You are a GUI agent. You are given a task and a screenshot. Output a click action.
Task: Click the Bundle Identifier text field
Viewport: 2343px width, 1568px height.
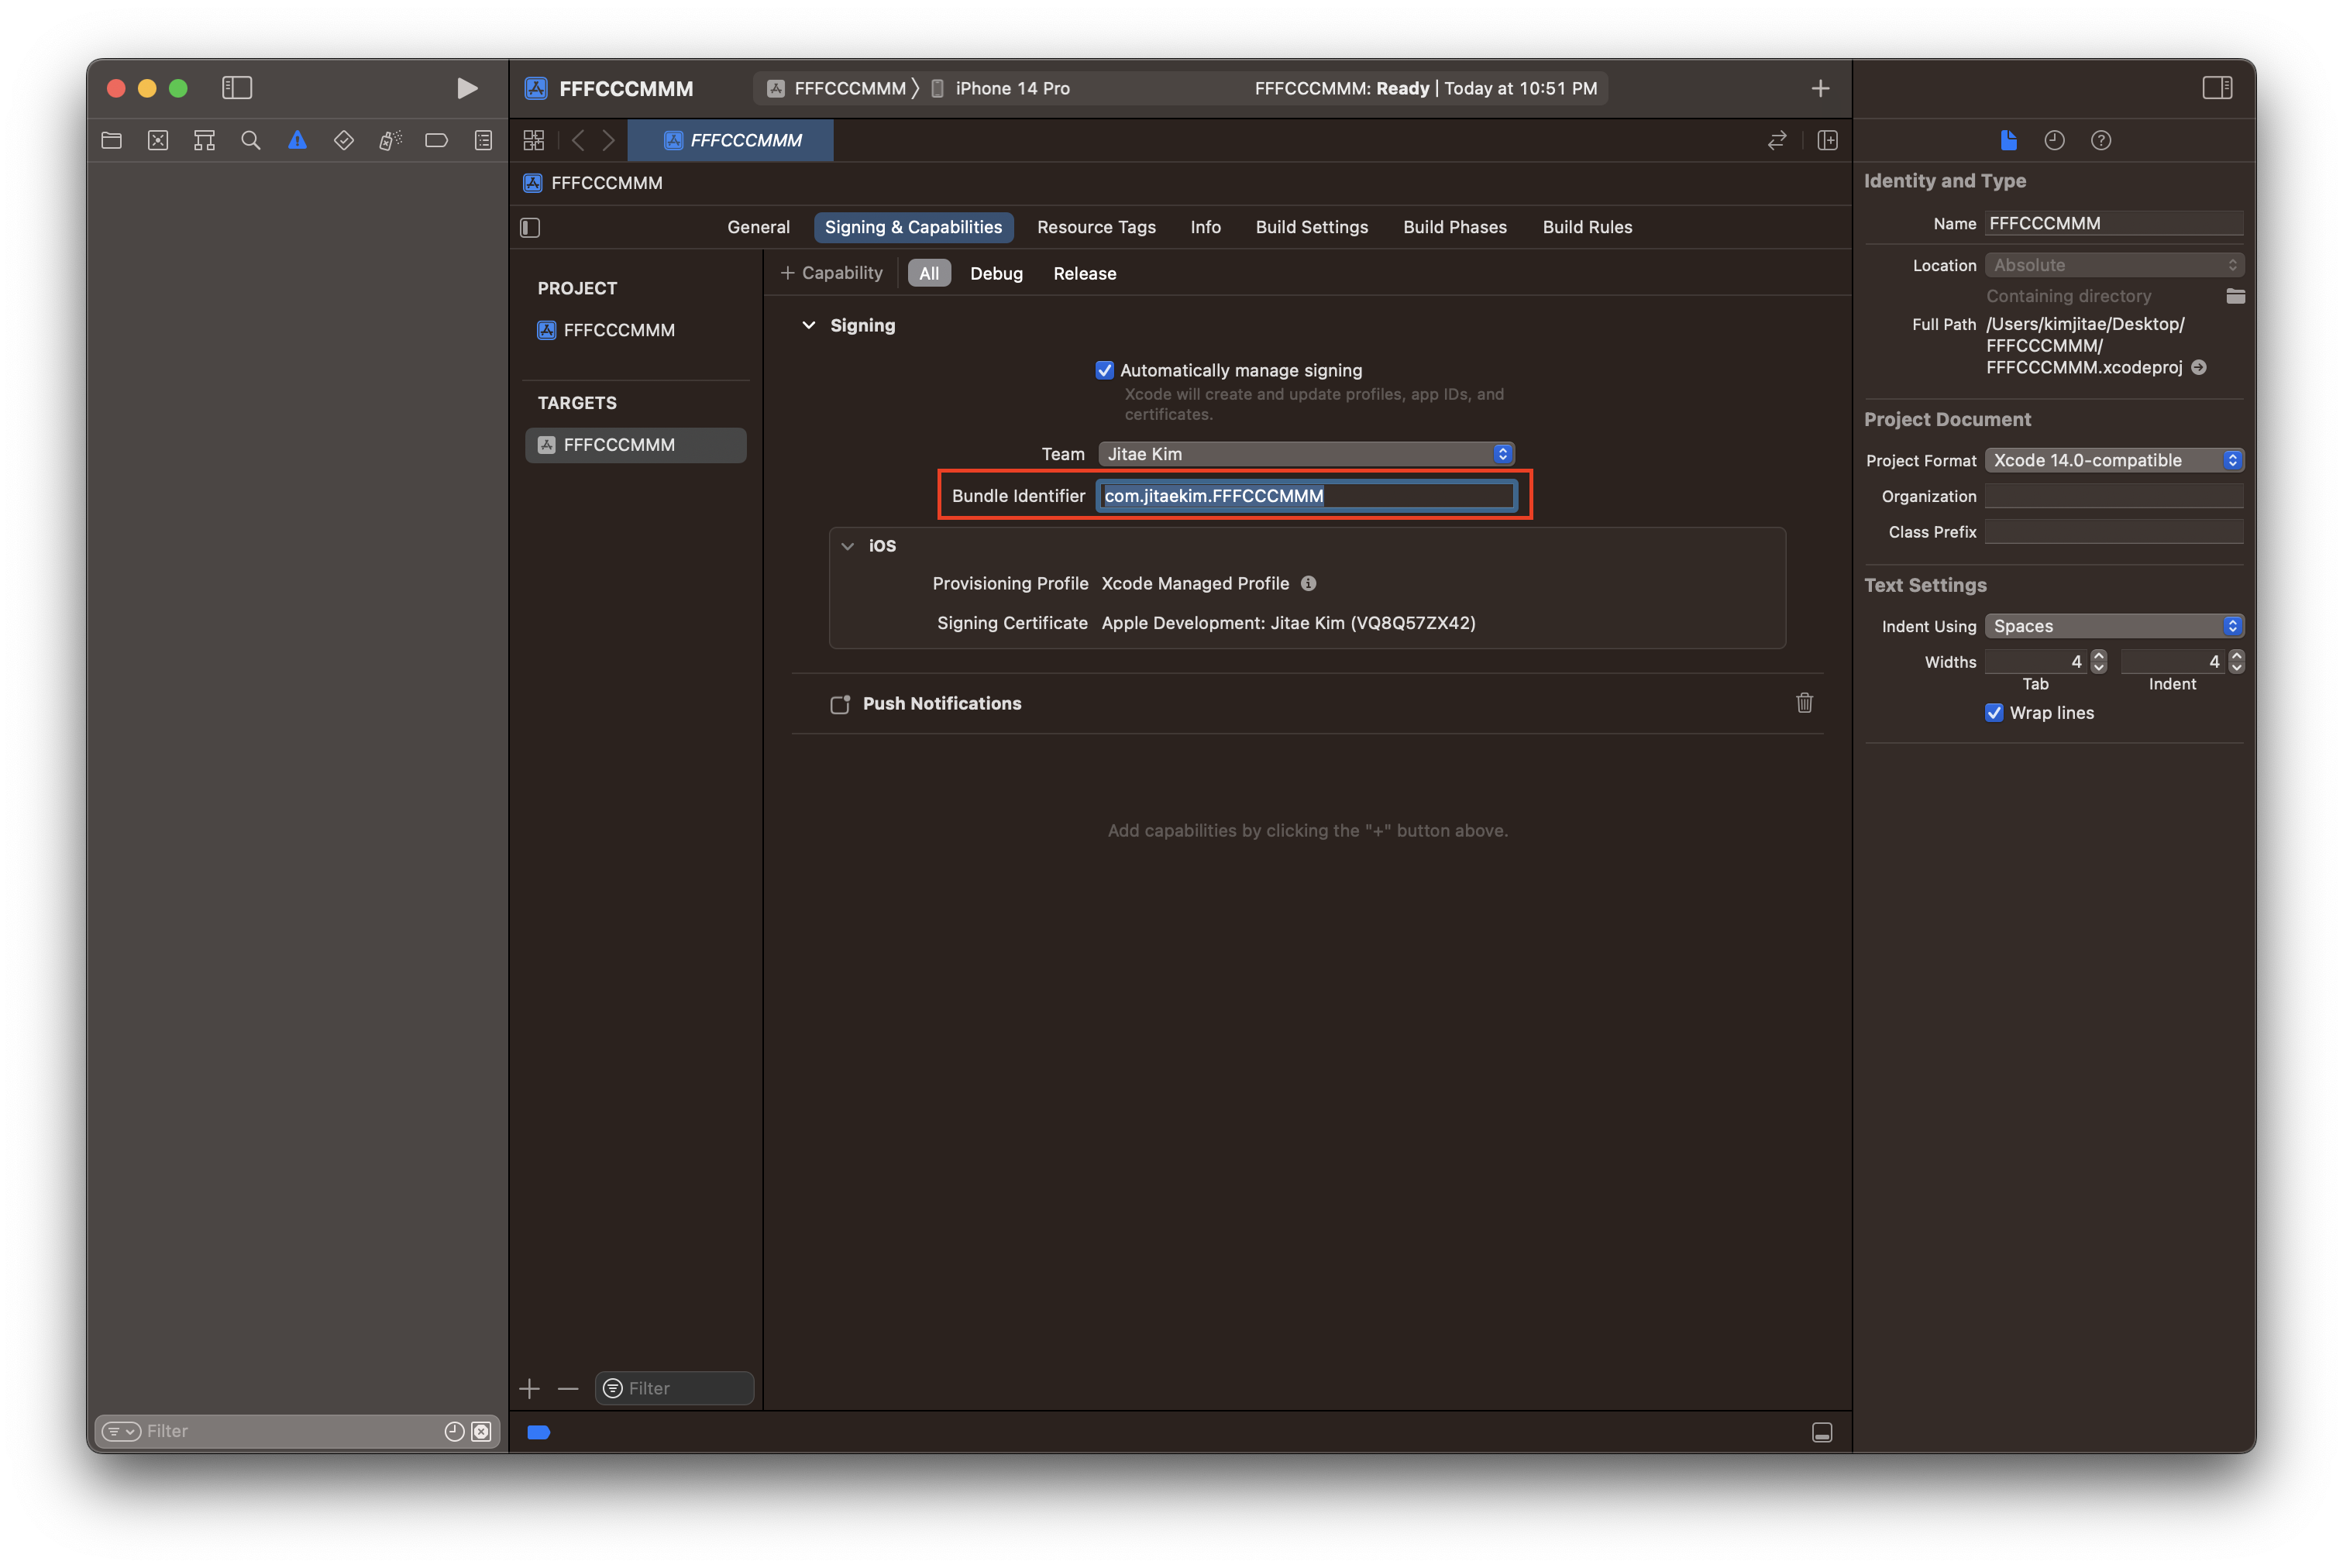click(x=1305, y=496)
